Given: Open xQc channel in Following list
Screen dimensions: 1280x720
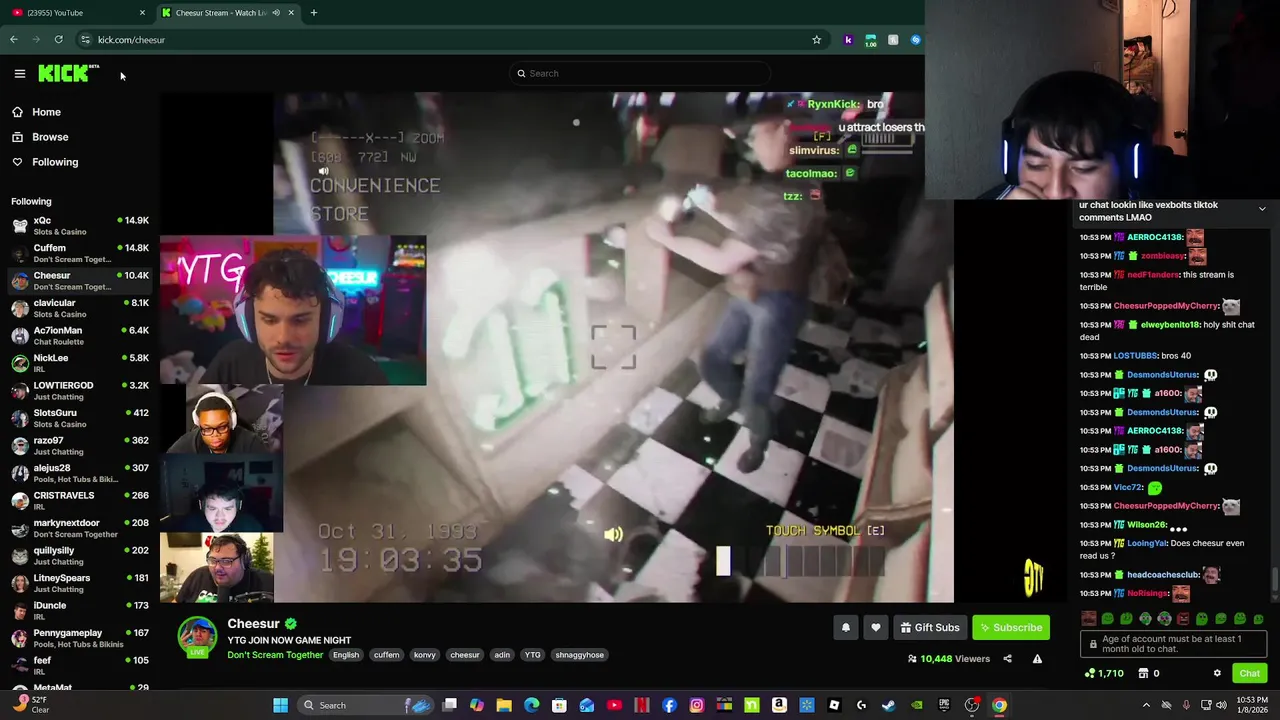Looking at the screenshot, I should [80, 226].
